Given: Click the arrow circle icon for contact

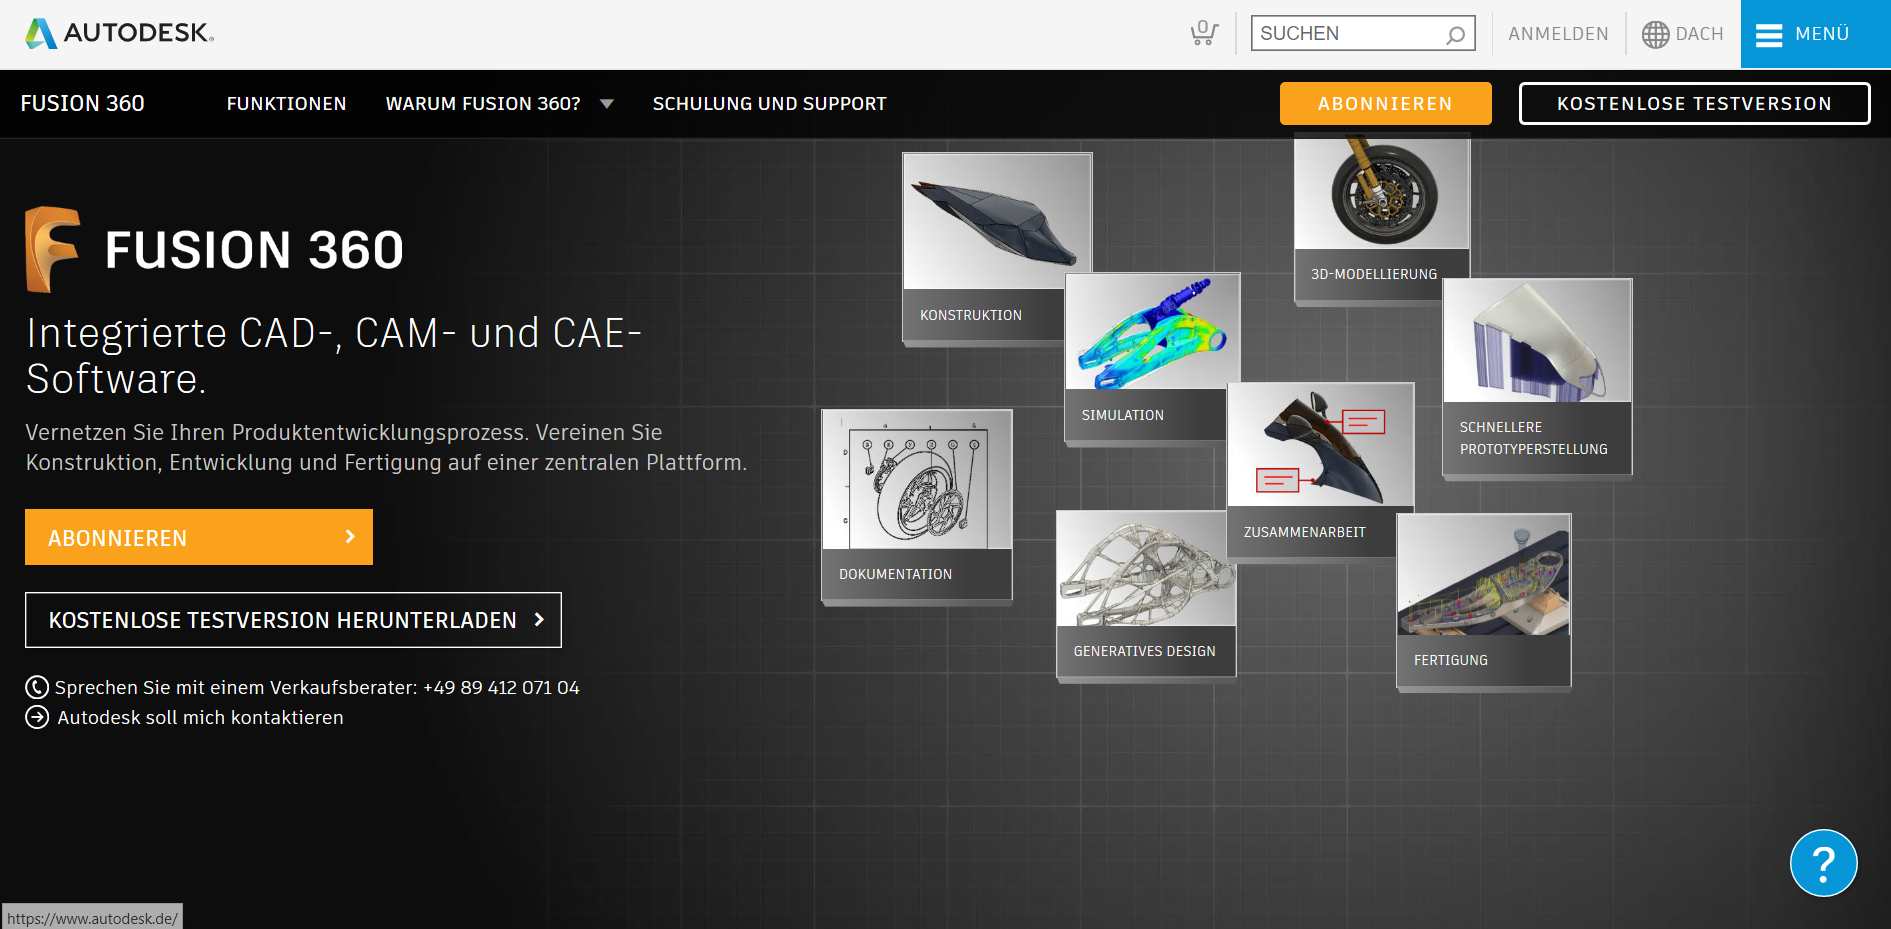Looking at the screenshot, I should [x=37, y=717].
